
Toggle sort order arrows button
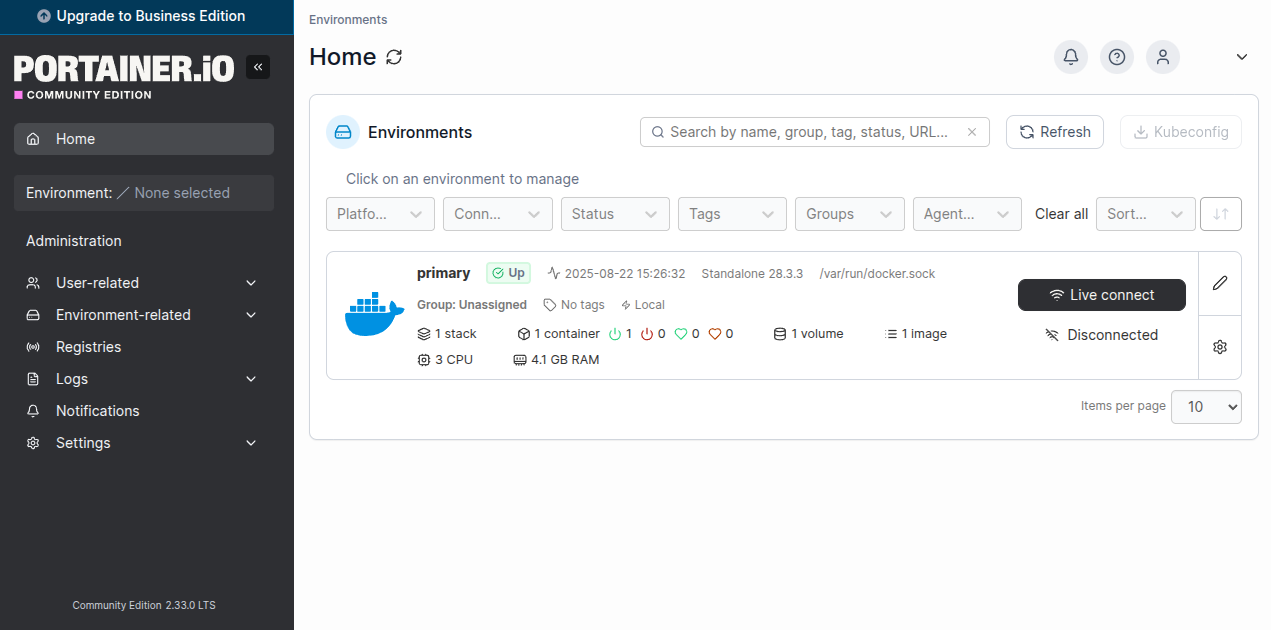pyautogui.click(x=1221, y=214)
